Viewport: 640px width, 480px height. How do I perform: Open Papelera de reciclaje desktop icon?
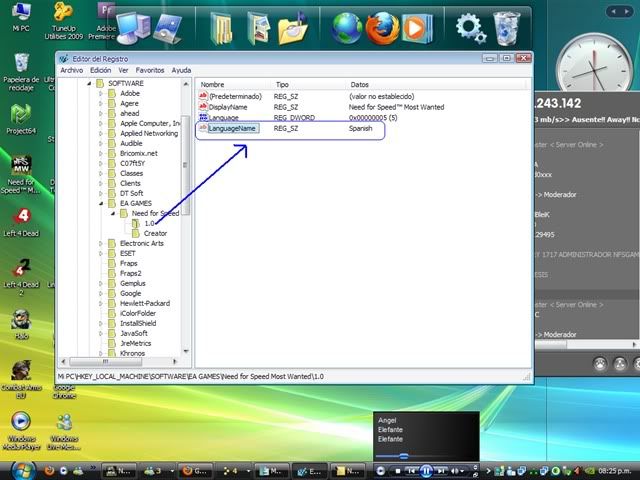(21, 73)
